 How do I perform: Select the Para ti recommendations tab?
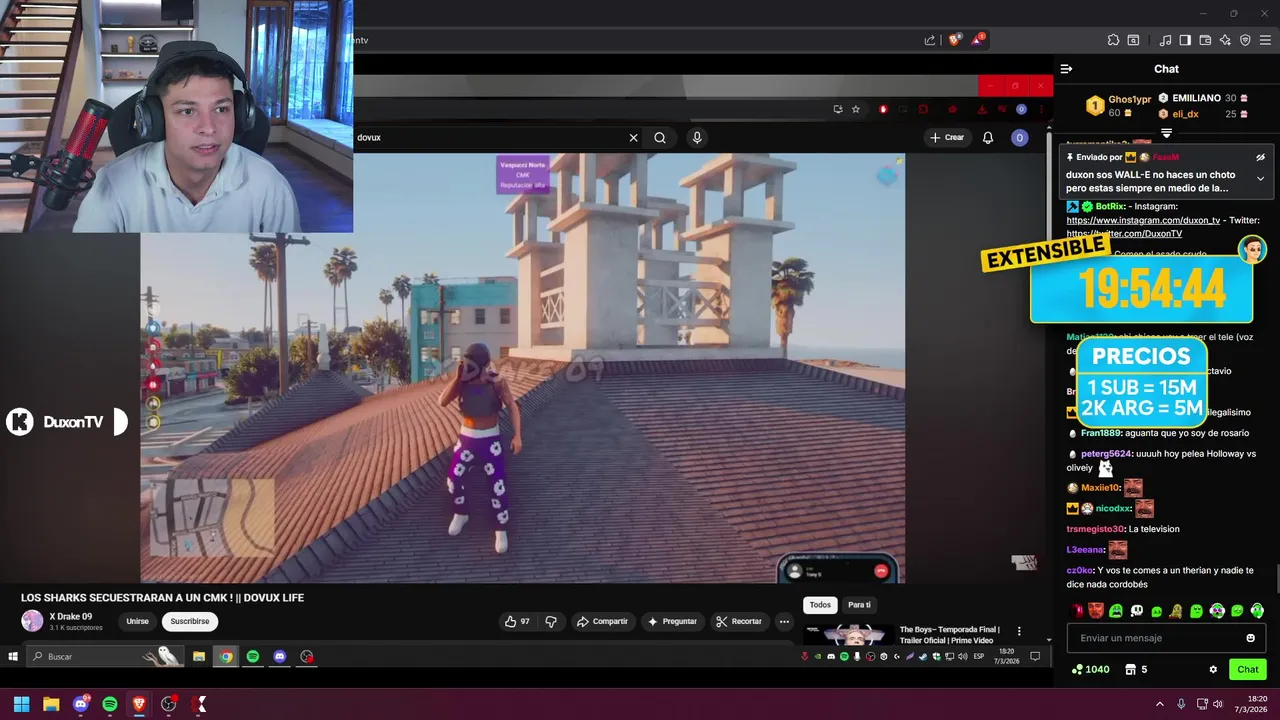pos(859,605)
